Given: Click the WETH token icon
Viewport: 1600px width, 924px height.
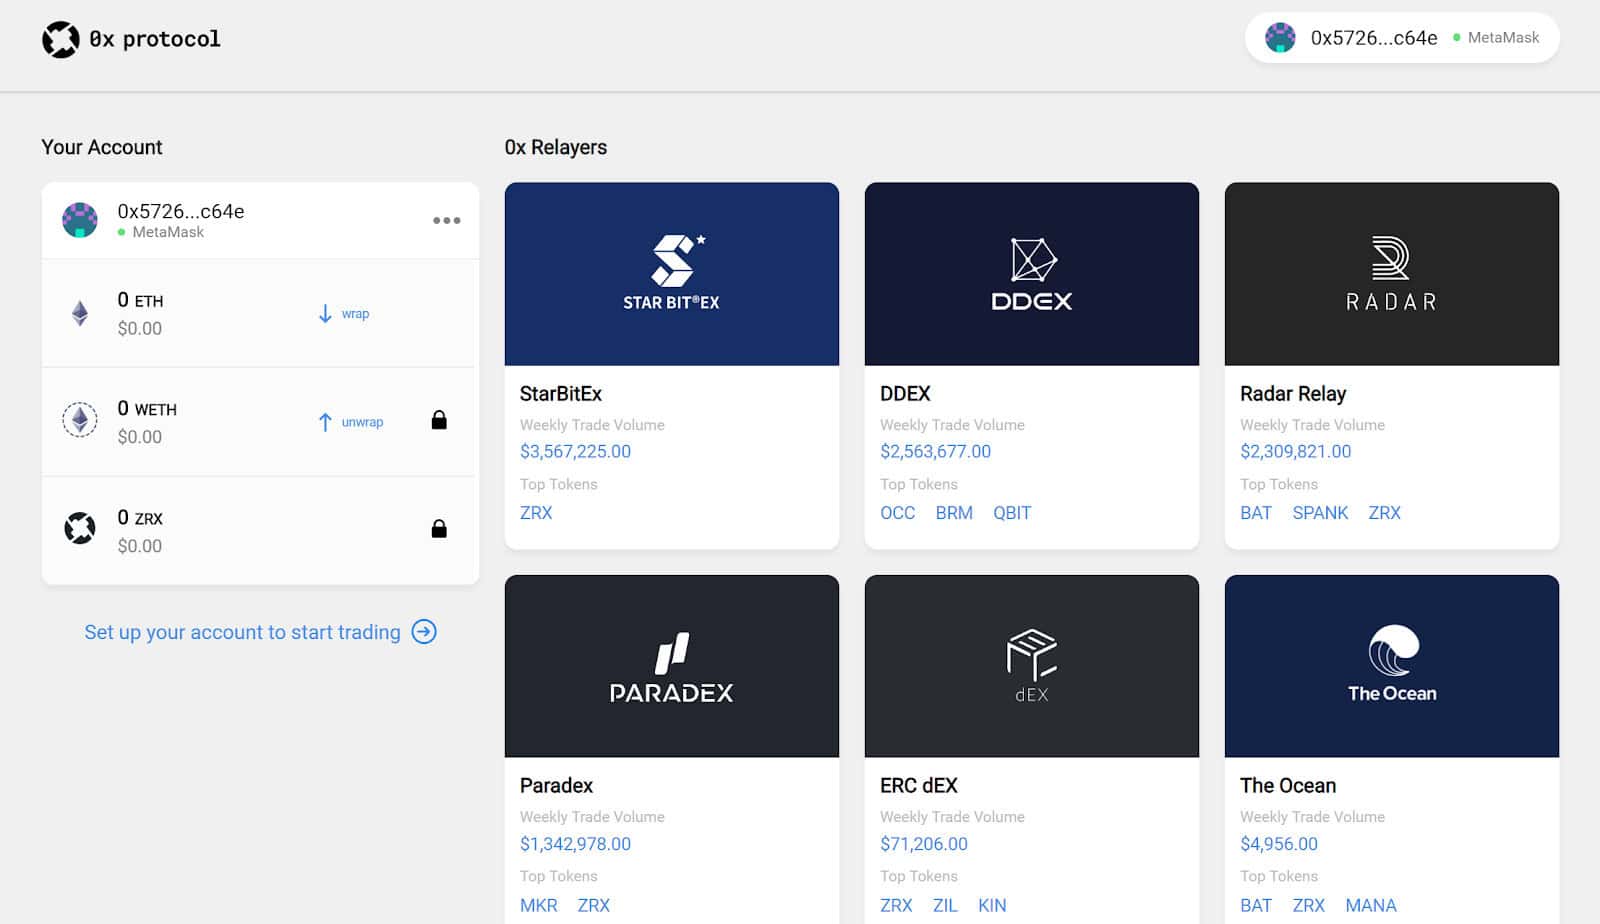Looking at the screenshot, I should click(80, 420).
